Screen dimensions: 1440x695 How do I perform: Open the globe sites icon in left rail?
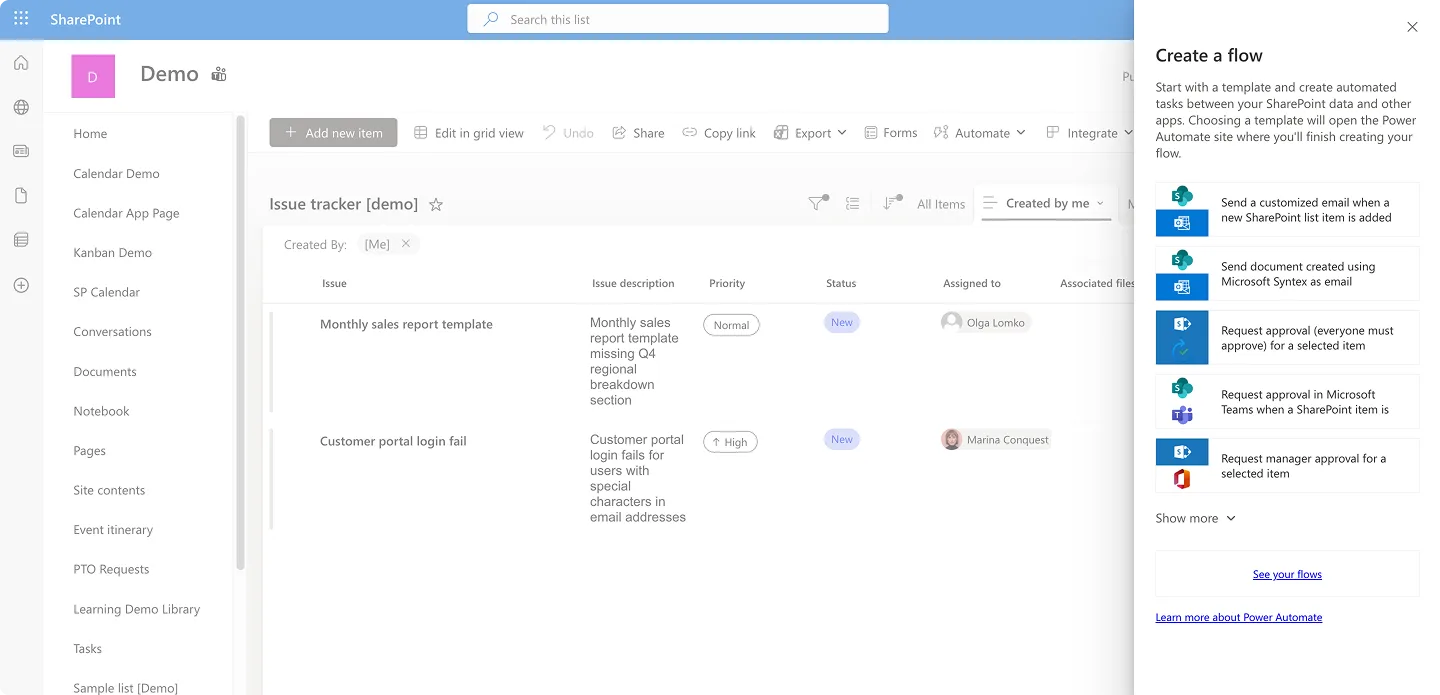click(21, 108)
